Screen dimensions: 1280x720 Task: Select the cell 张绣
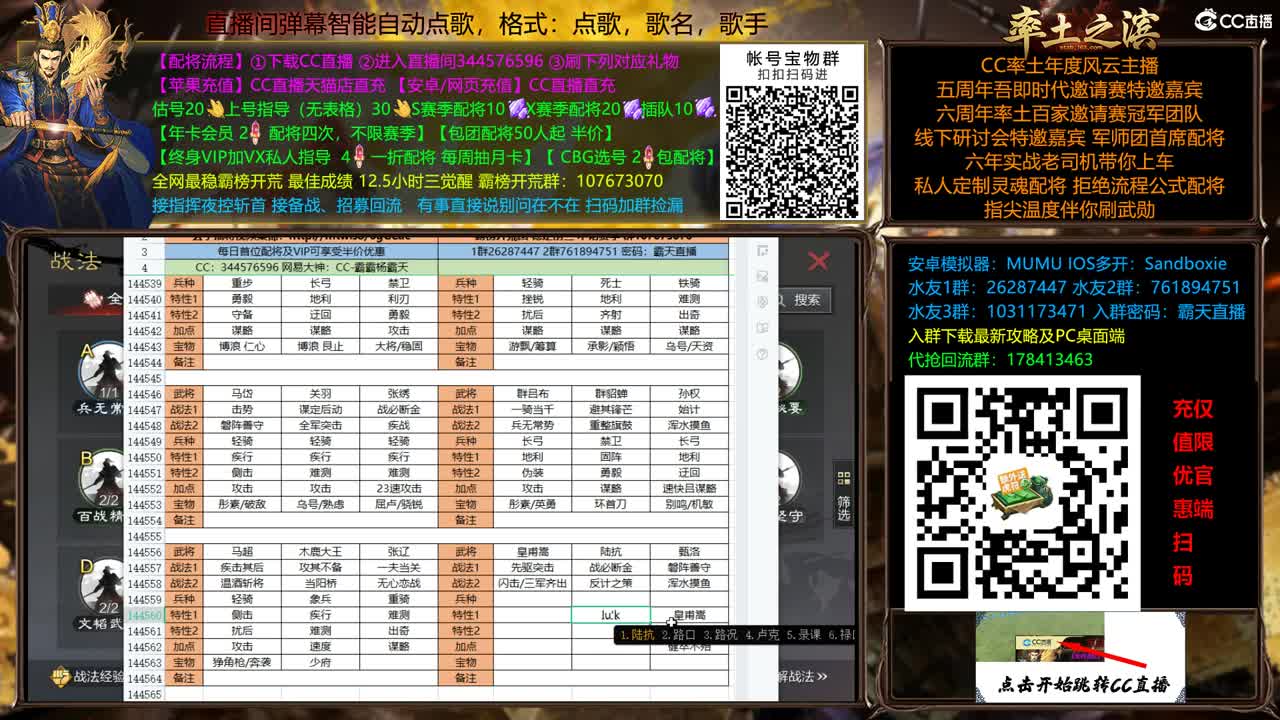coord(398,394)
